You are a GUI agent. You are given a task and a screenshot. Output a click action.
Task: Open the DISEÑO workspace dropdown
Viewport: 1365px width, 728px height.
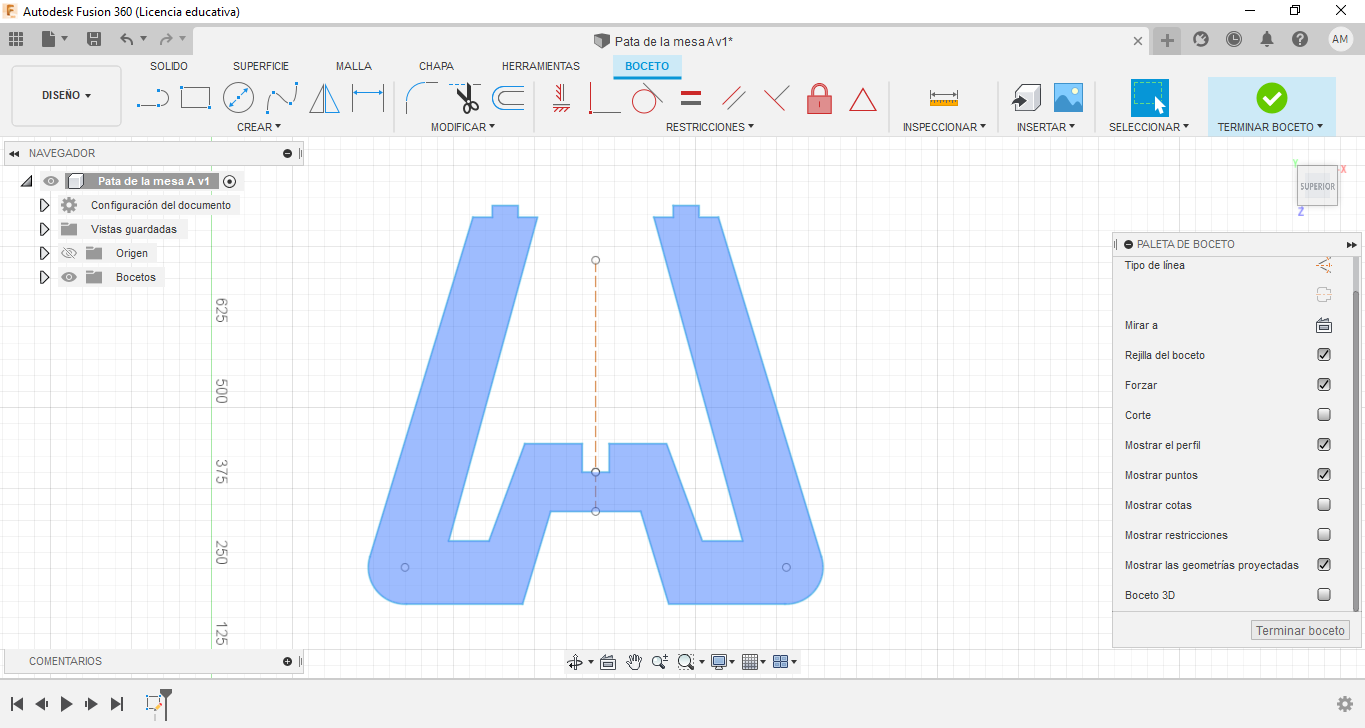pos(67,96)
